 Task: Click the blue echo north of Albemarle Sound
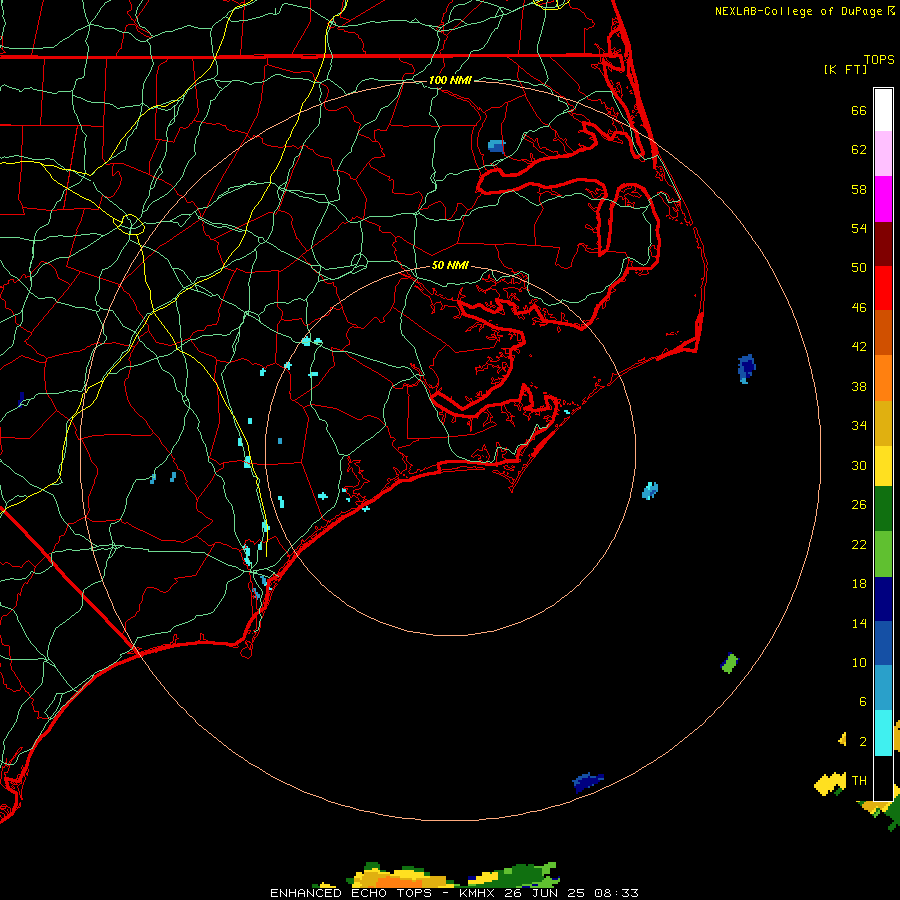pos(496,146)
